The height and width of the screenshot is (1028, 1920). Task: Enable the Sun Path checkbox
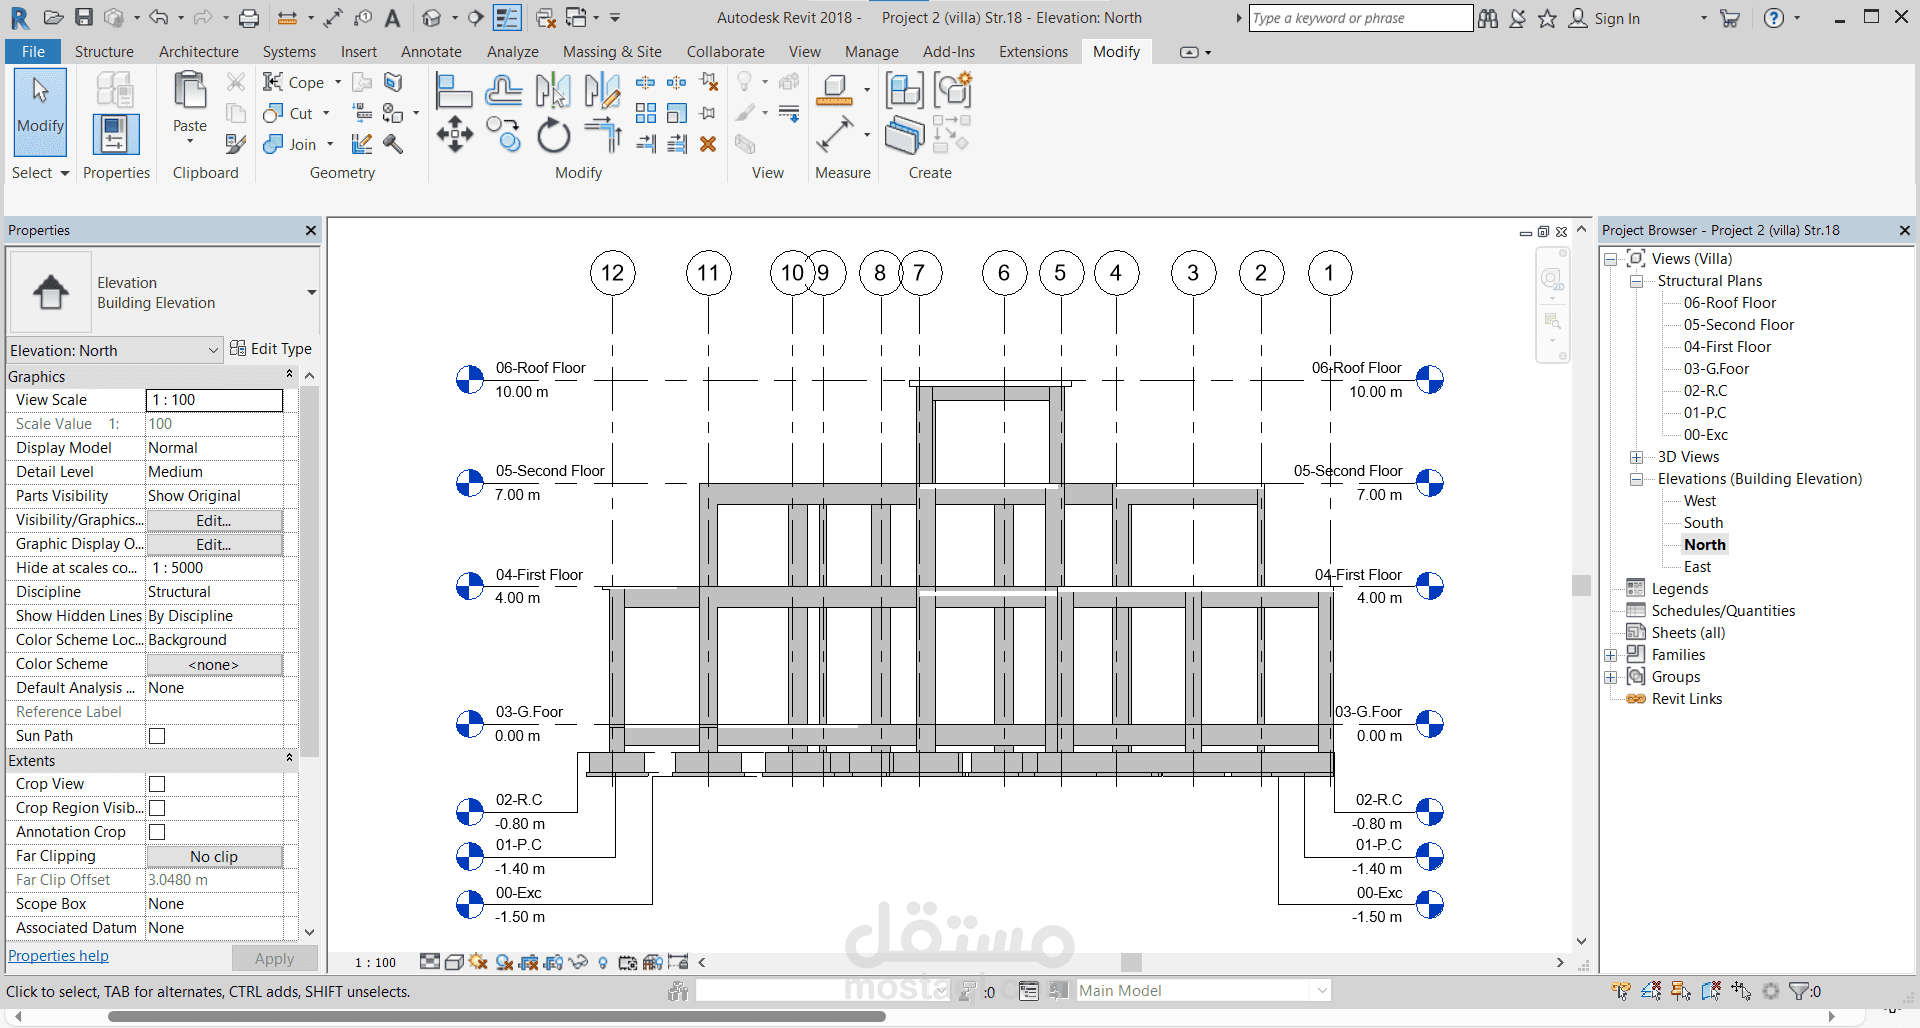click(157, 736)
